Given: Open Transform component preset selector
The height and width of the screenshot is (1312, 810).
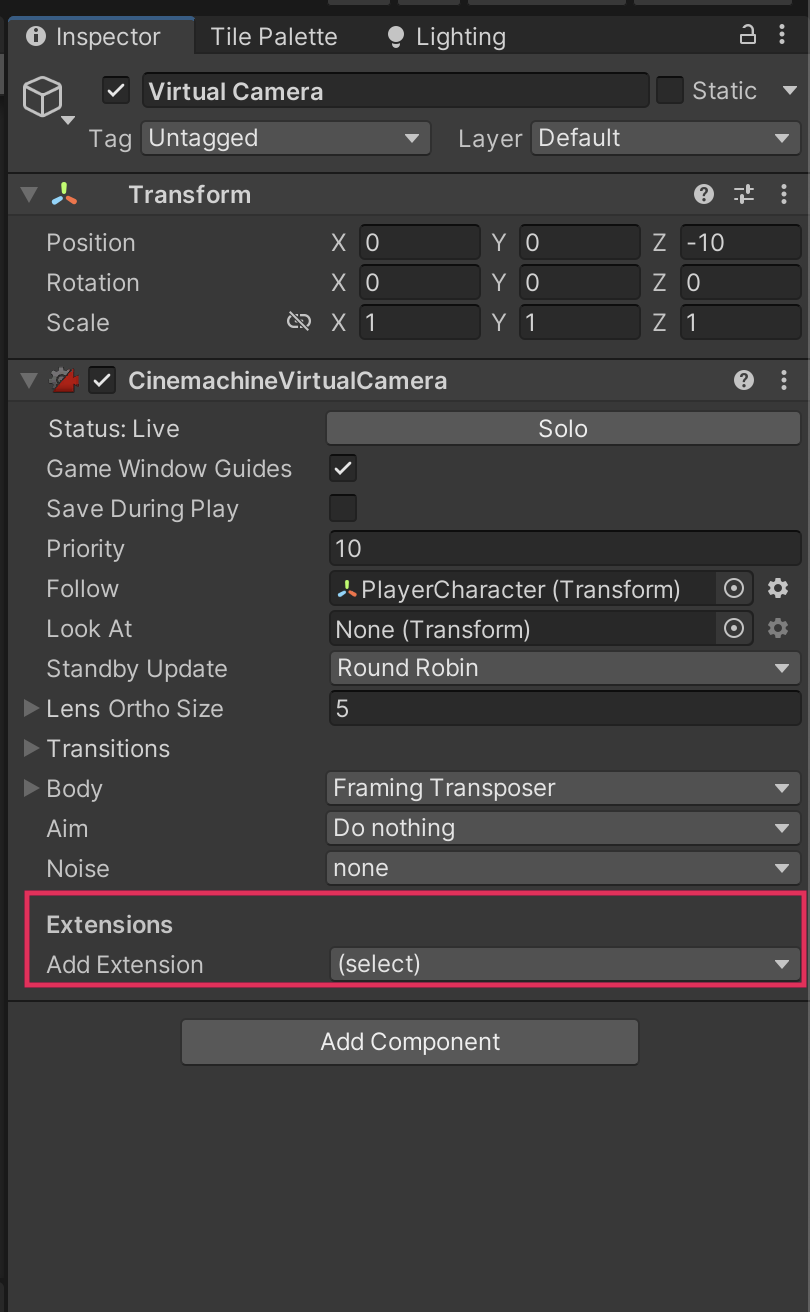Looking at the screenshot, I should [x=744, y=194].
